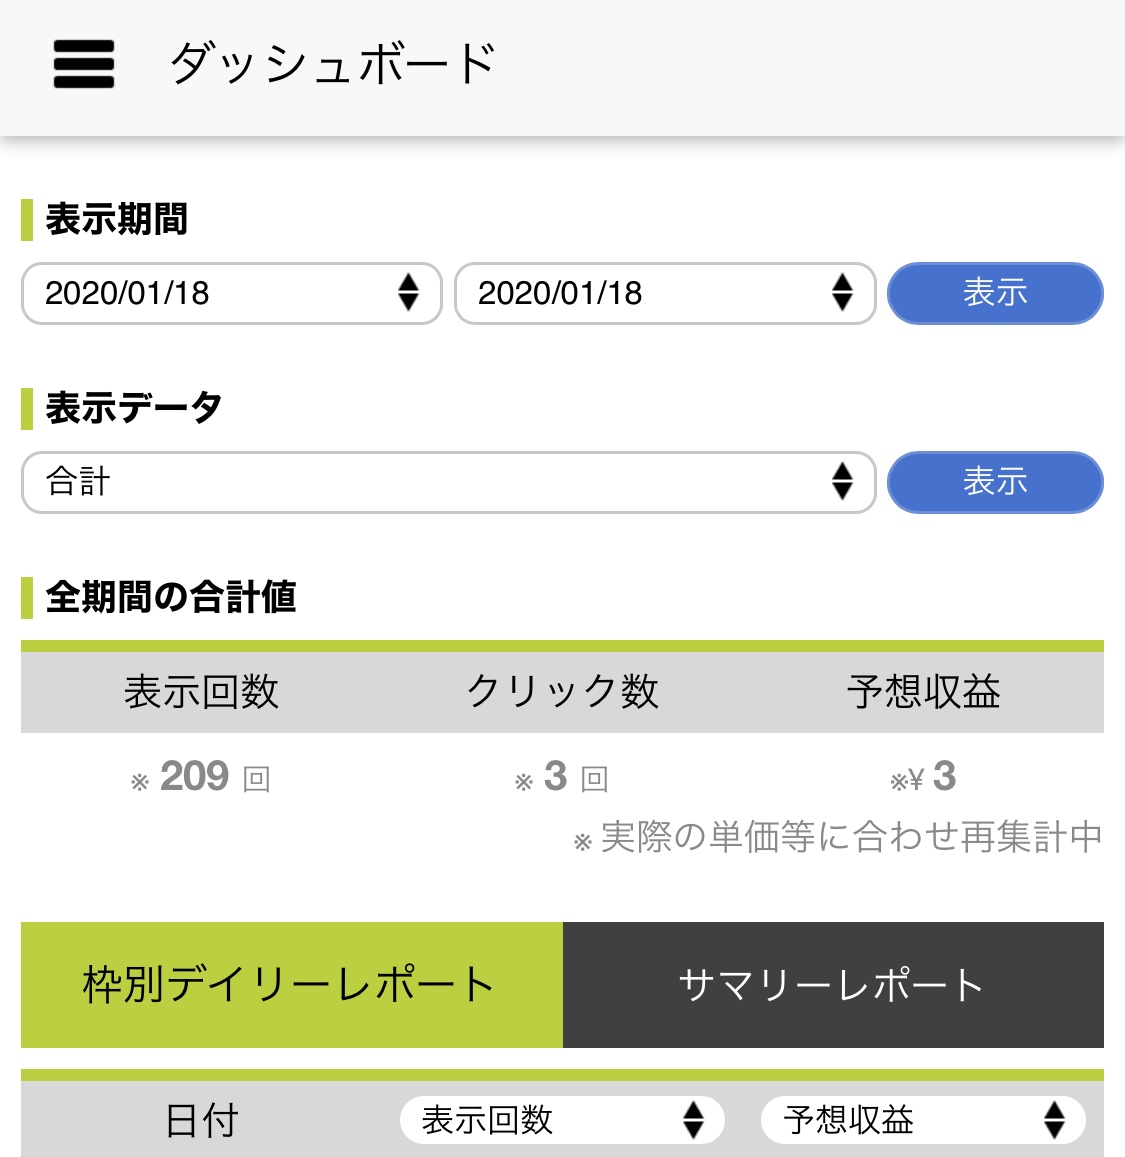Switch to 枠別デイリーレポート tab

pos(291,985)
